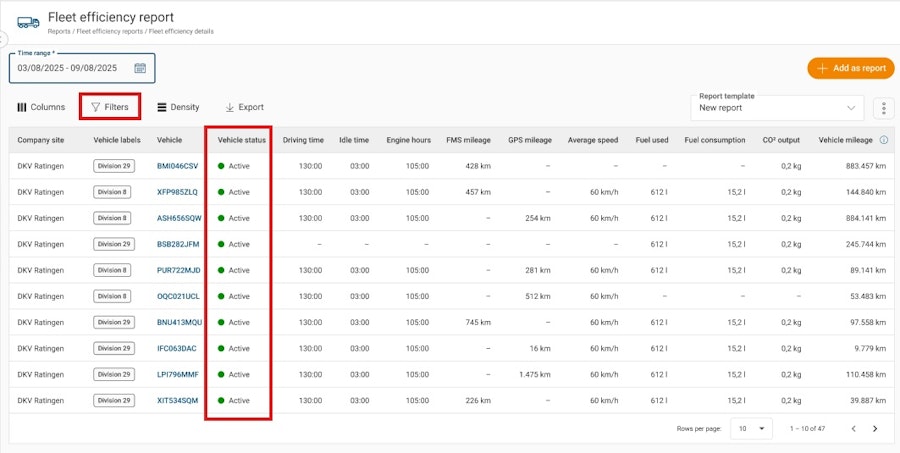Screen dimensions: 900x453
Task: Open Rows per page dropdown
Action: pyautogui.click(x=751, y=428)
